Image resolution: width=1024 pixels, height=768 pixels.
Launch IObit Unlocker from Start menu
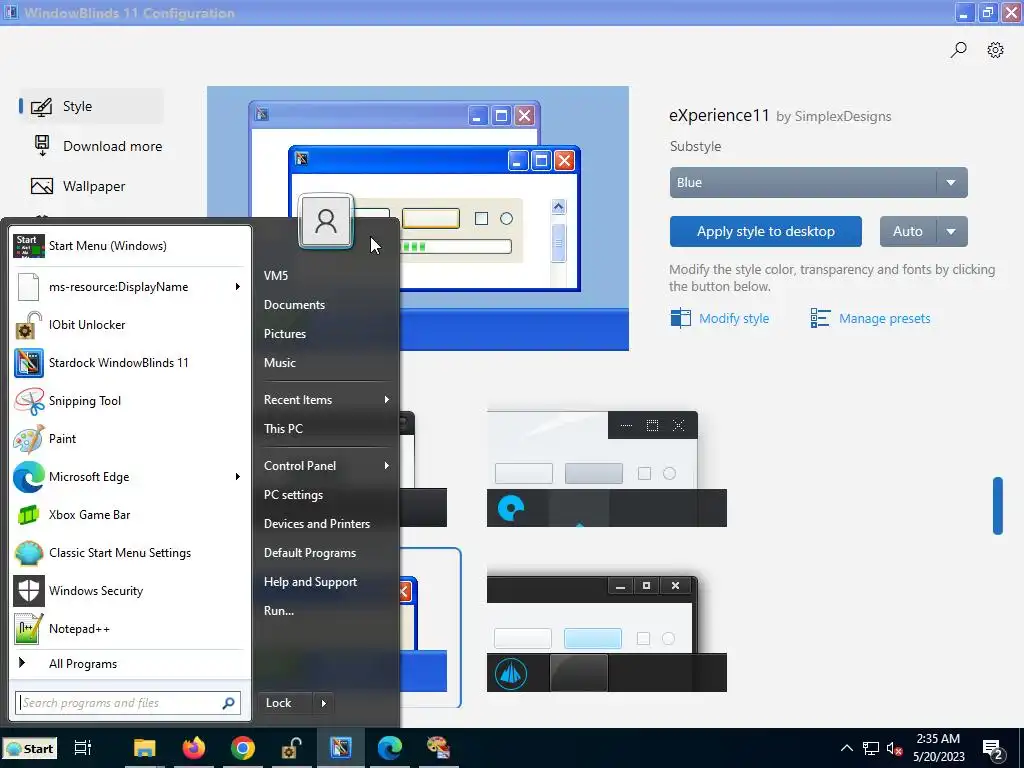tap(129, 325)
